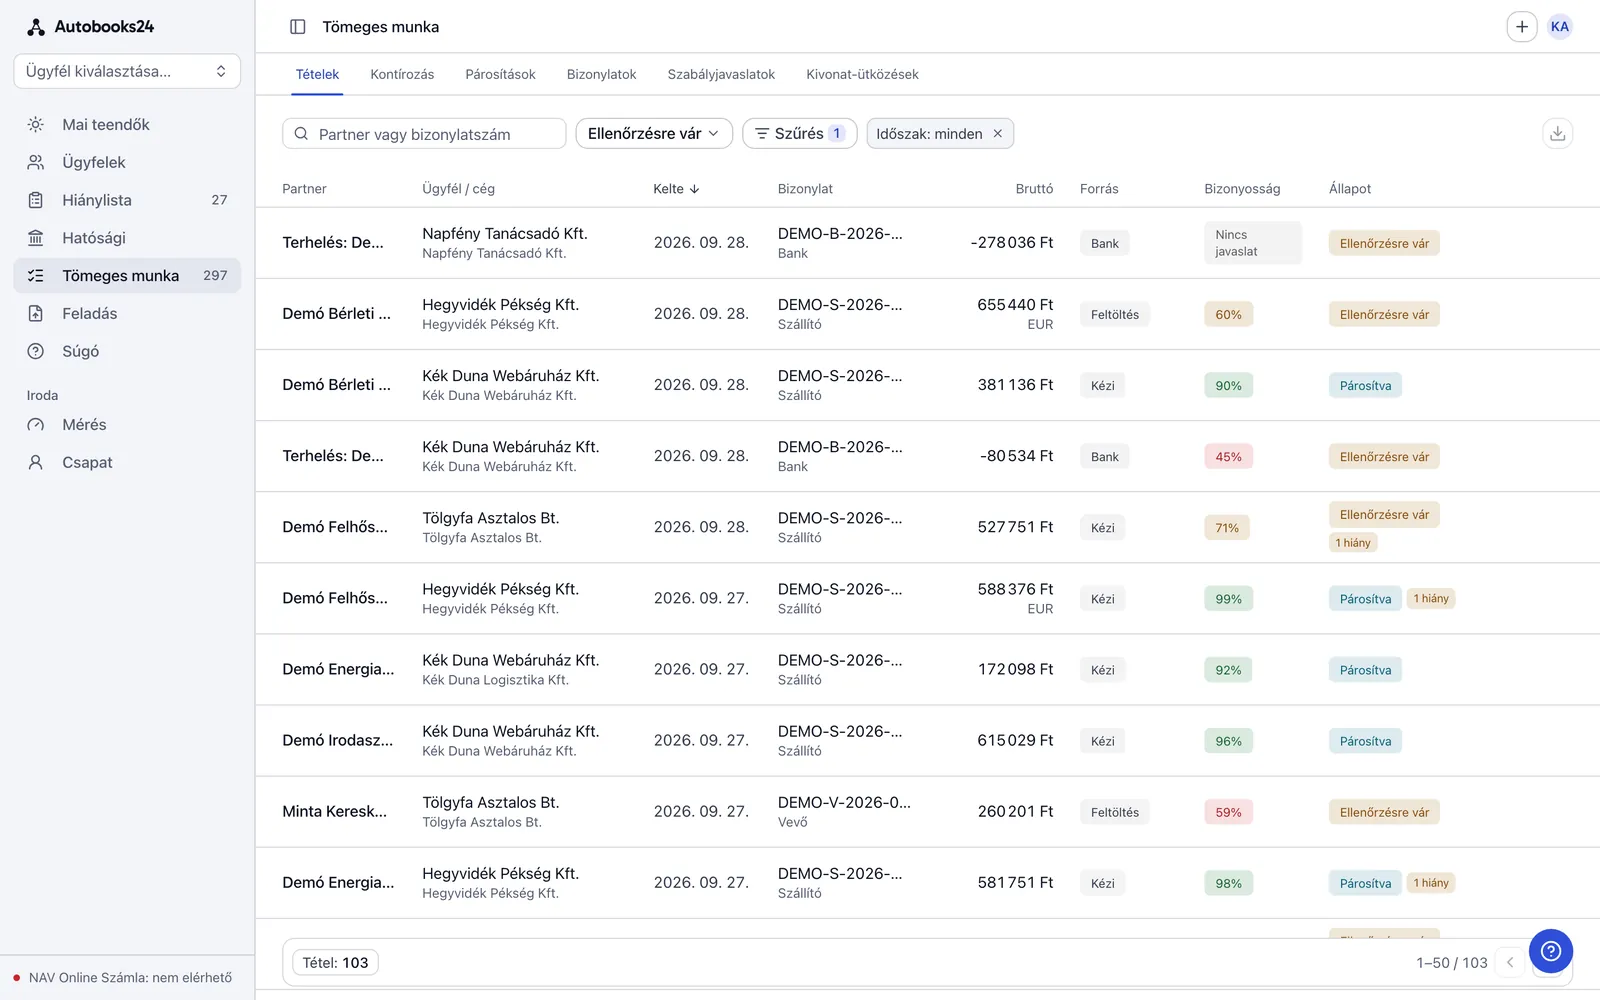Click the NAV Online Számla status

pos(122,977)
